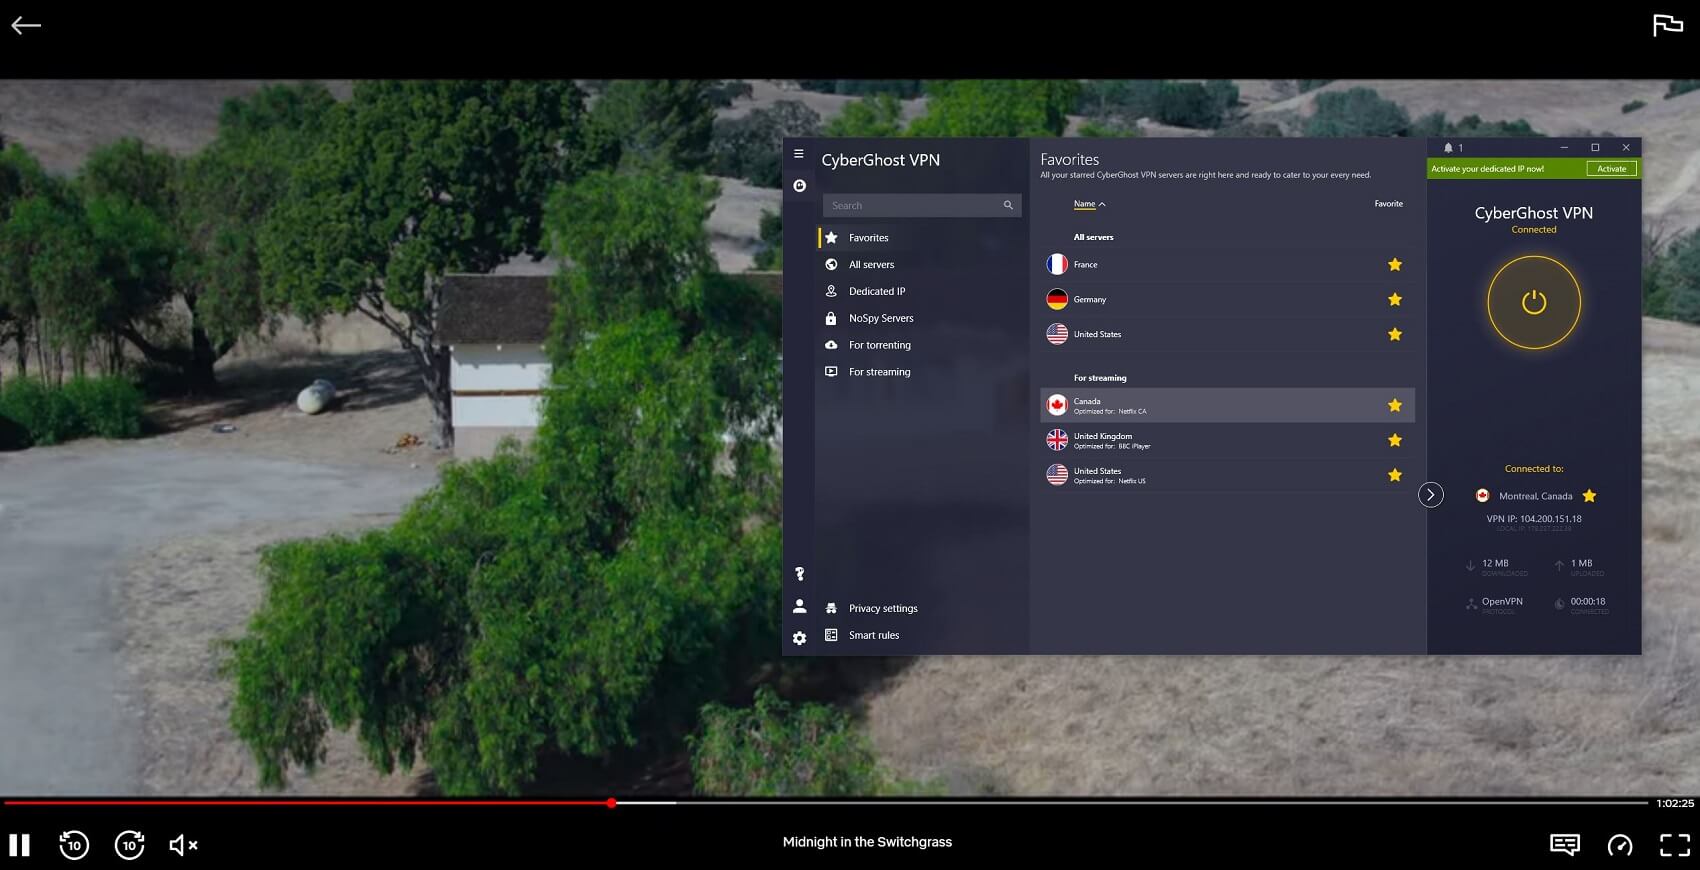The image size is (1700, 870).
Task: Toggle star next to Montreal, Canada
Action: (1589, 496)
